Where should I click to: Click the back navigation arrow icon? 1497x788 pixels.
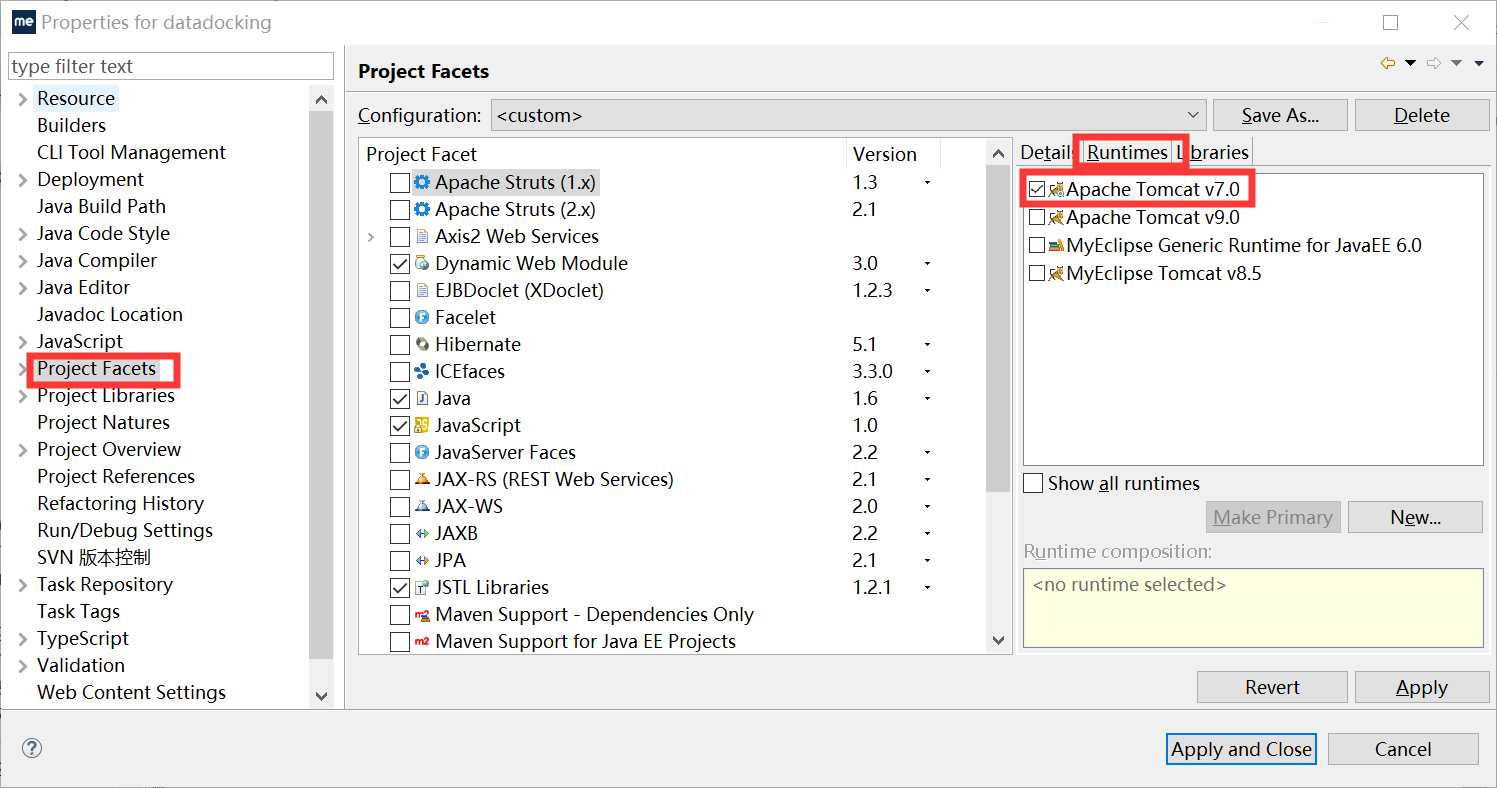[x=1388, y=63]
